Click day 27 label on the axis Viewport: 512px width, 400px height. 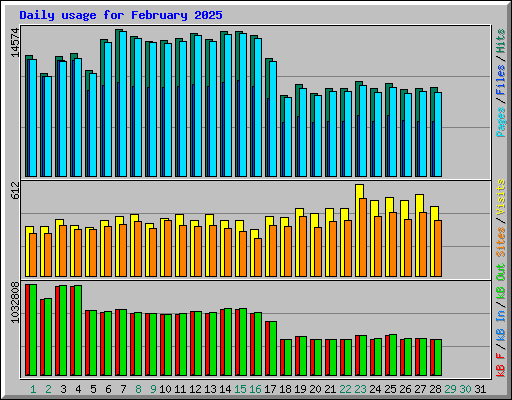[x=420, y=389]
